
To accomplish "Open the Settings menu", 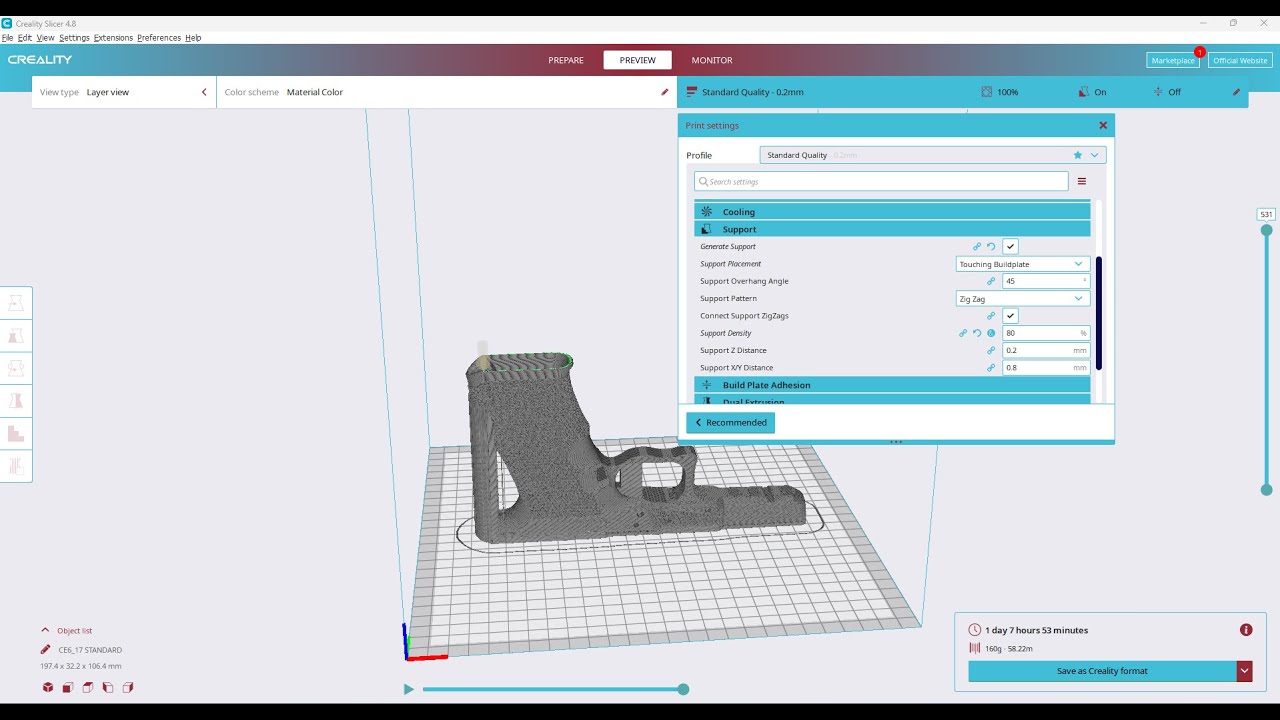I will coord(74,38).
